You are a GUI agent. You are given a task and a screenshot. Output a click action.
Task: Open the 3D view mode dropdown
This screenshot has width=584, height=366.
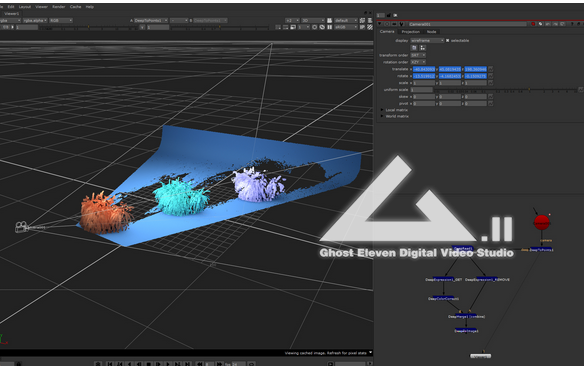point(312,20)
